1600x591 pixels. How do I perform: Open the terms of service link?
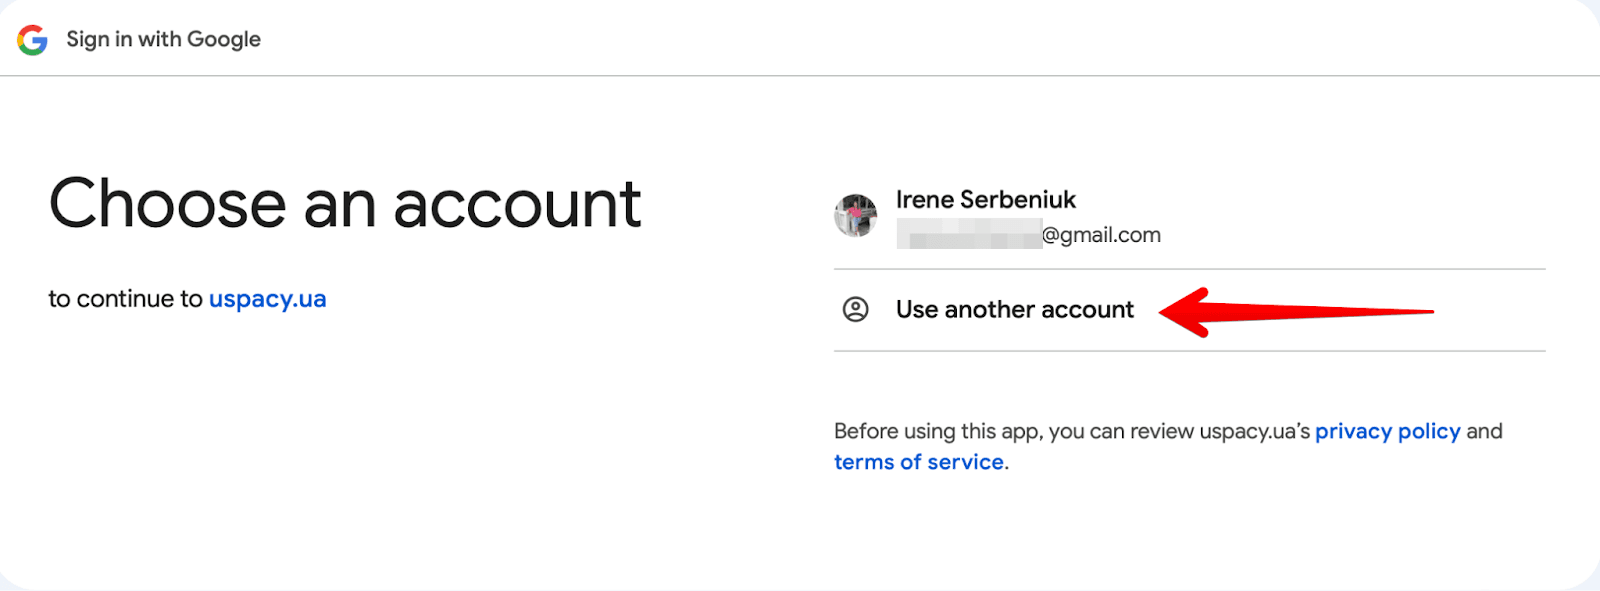[x=919, y=462]
